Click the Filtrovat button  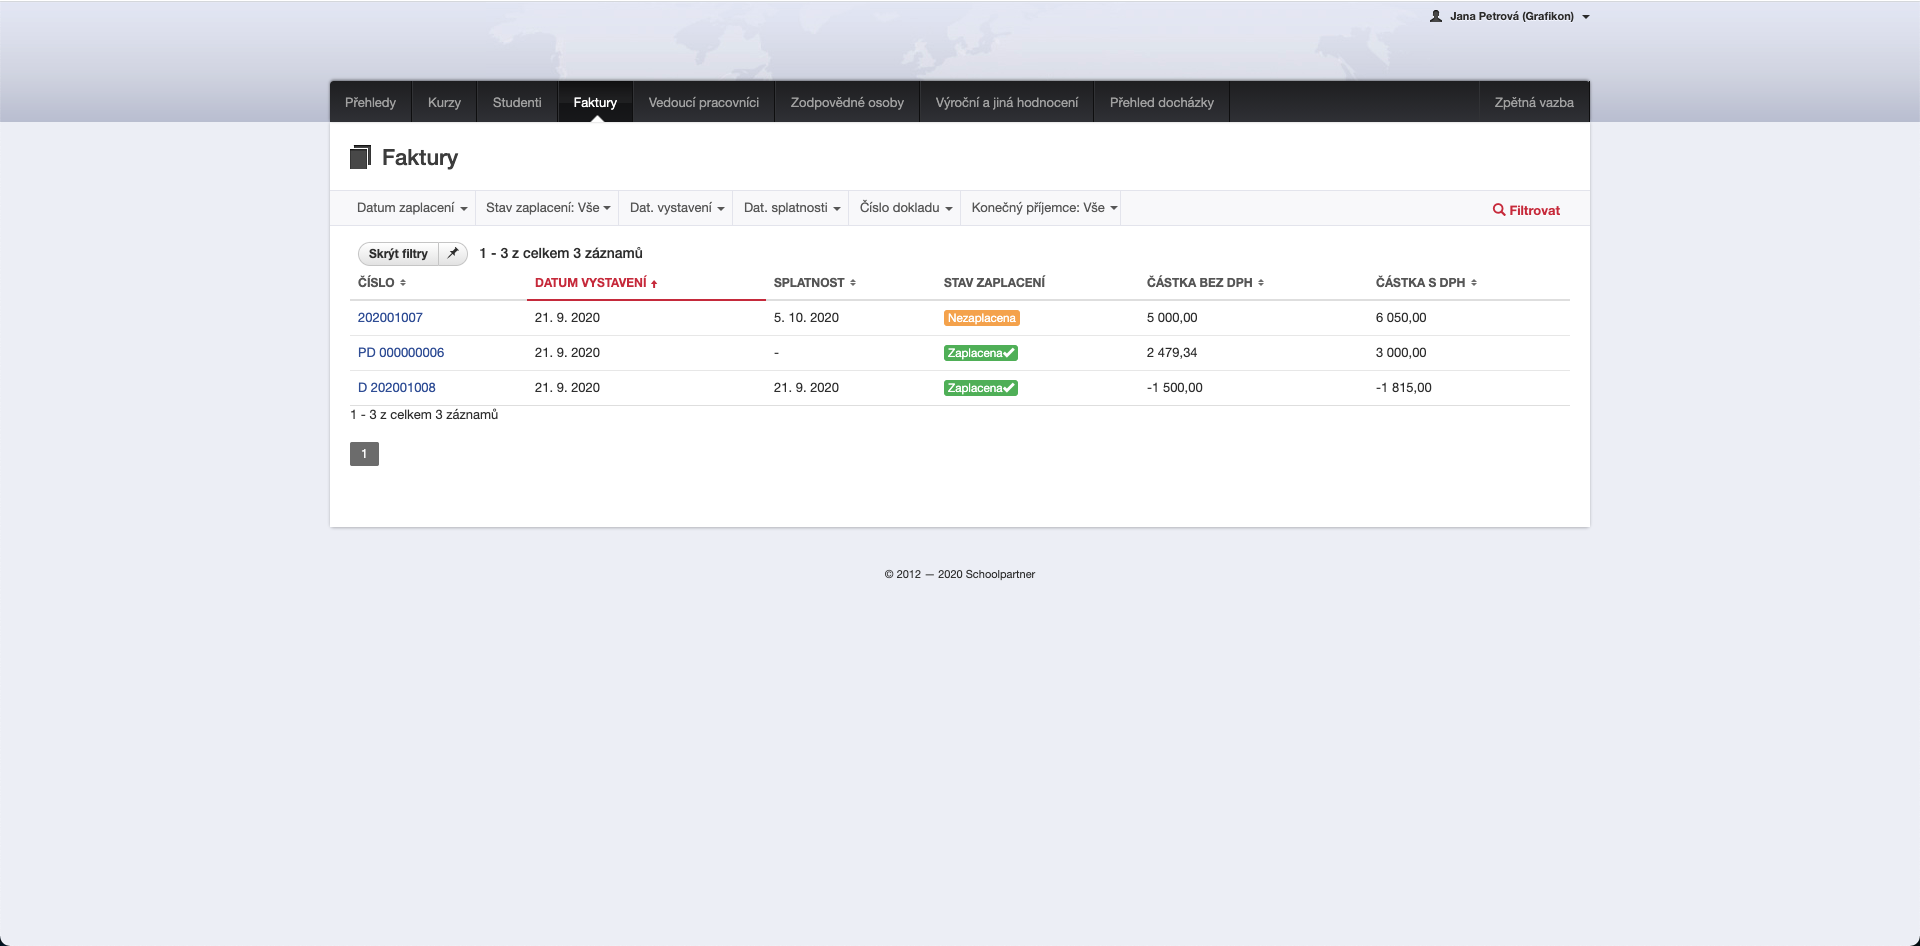[1526, 210]
